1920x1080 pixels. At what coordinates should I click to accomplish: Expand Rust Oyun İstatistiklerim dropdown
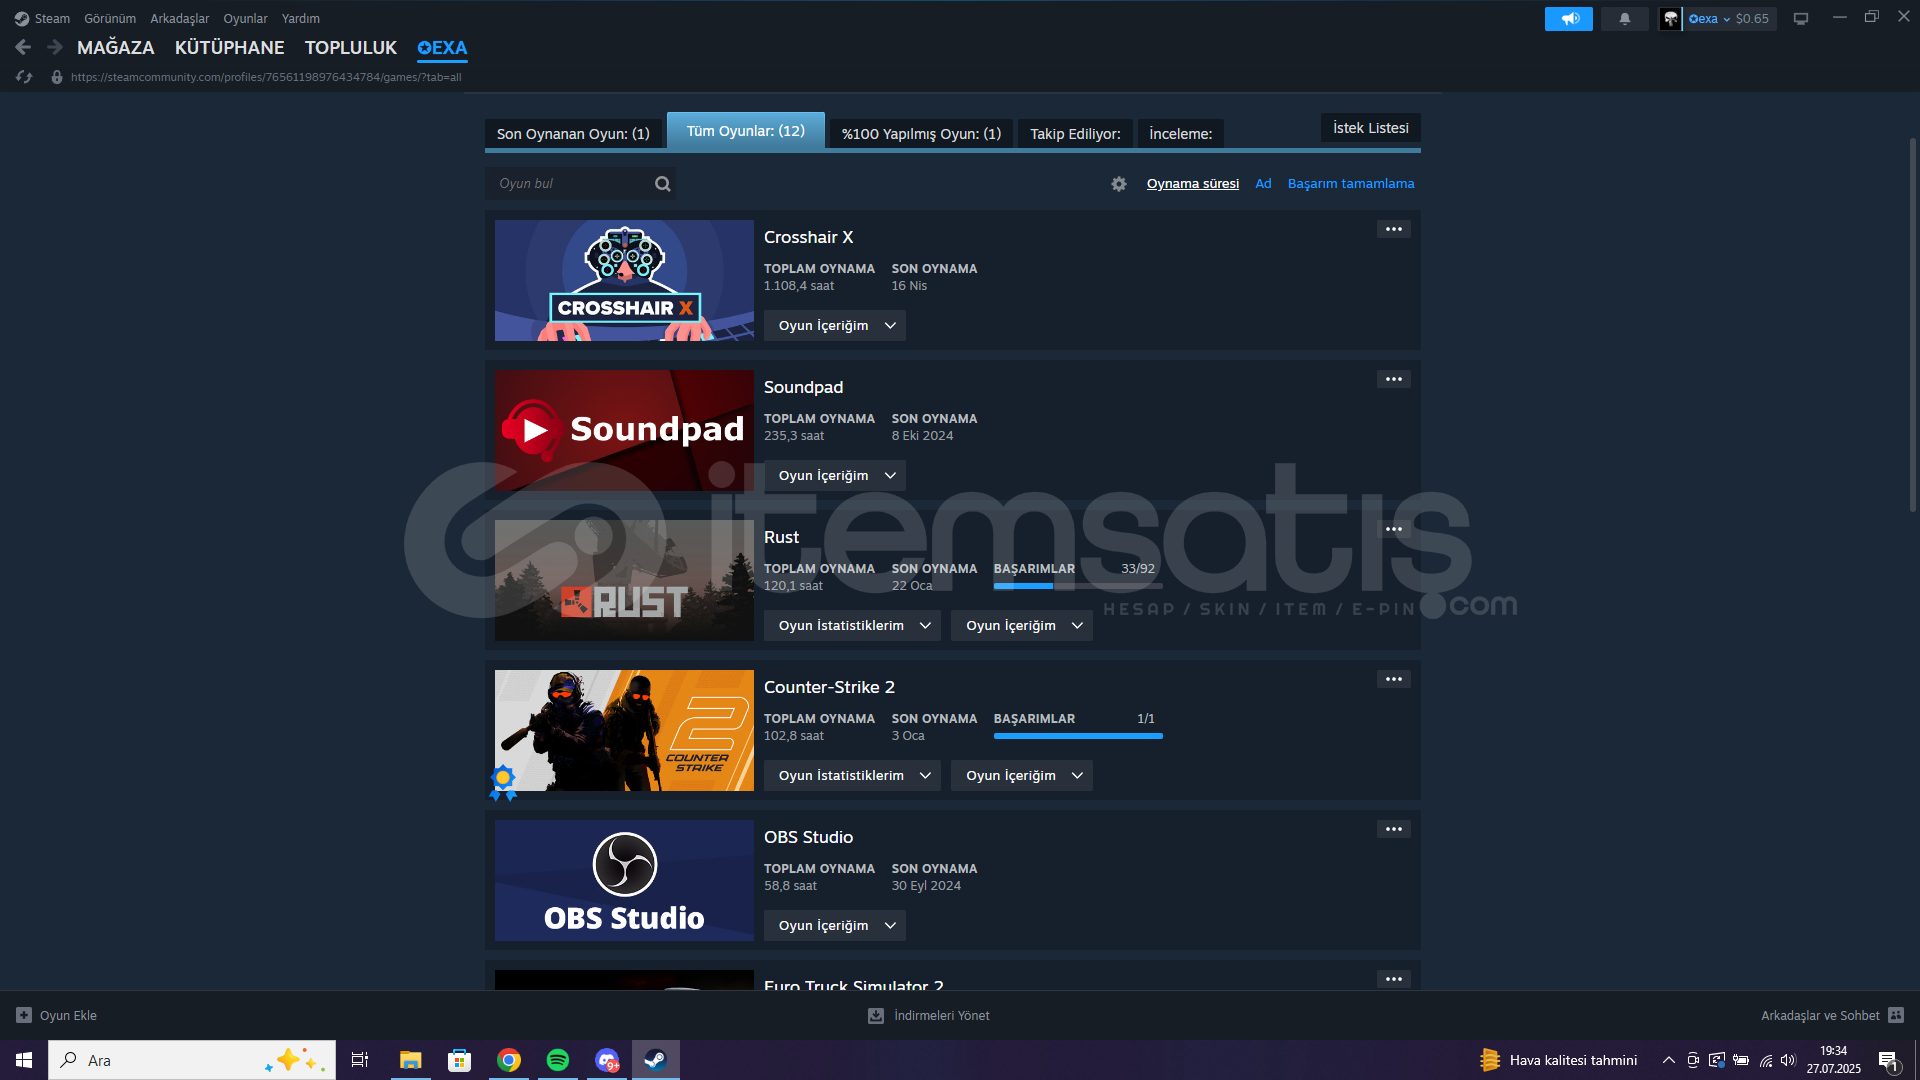pos(852,625)
